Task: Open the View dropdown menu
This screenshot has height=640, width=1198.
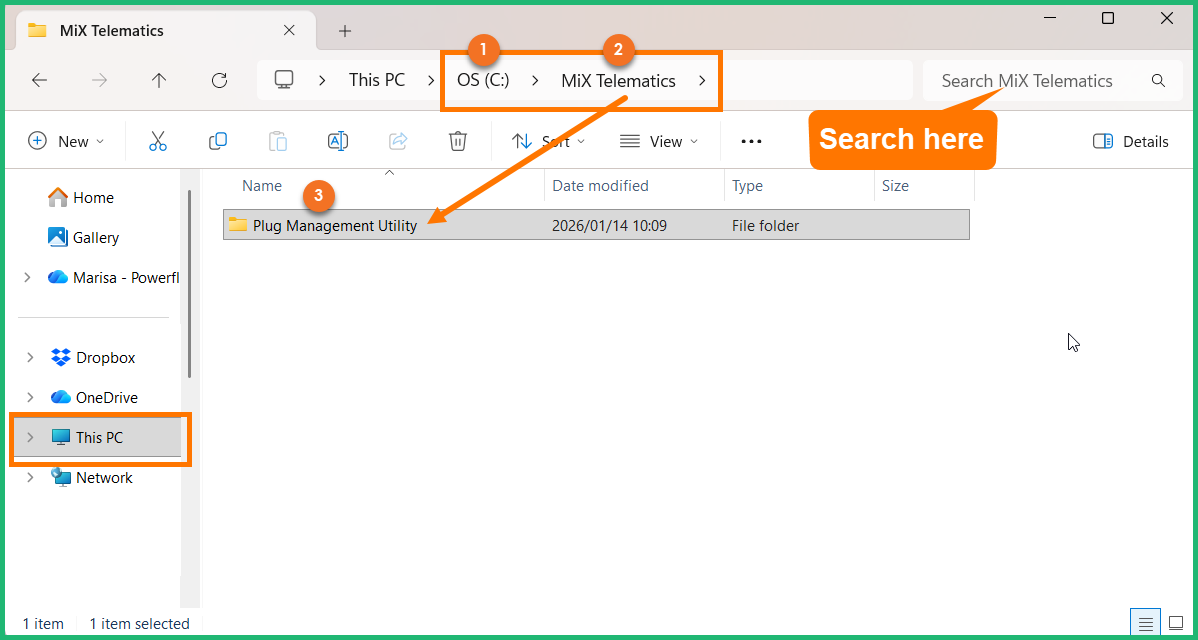Action: (659, 141)
